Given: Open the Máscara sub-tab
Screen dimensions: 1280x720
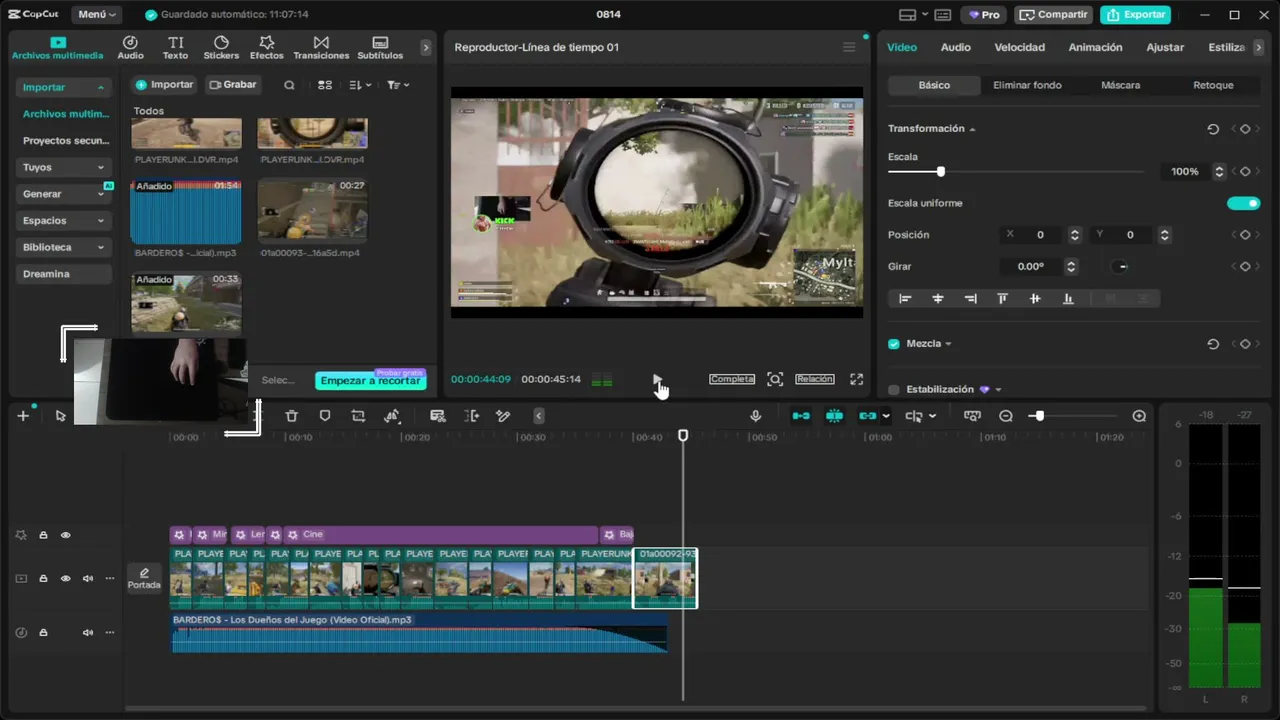Looking at the screenshot, I should point(1120,85).
